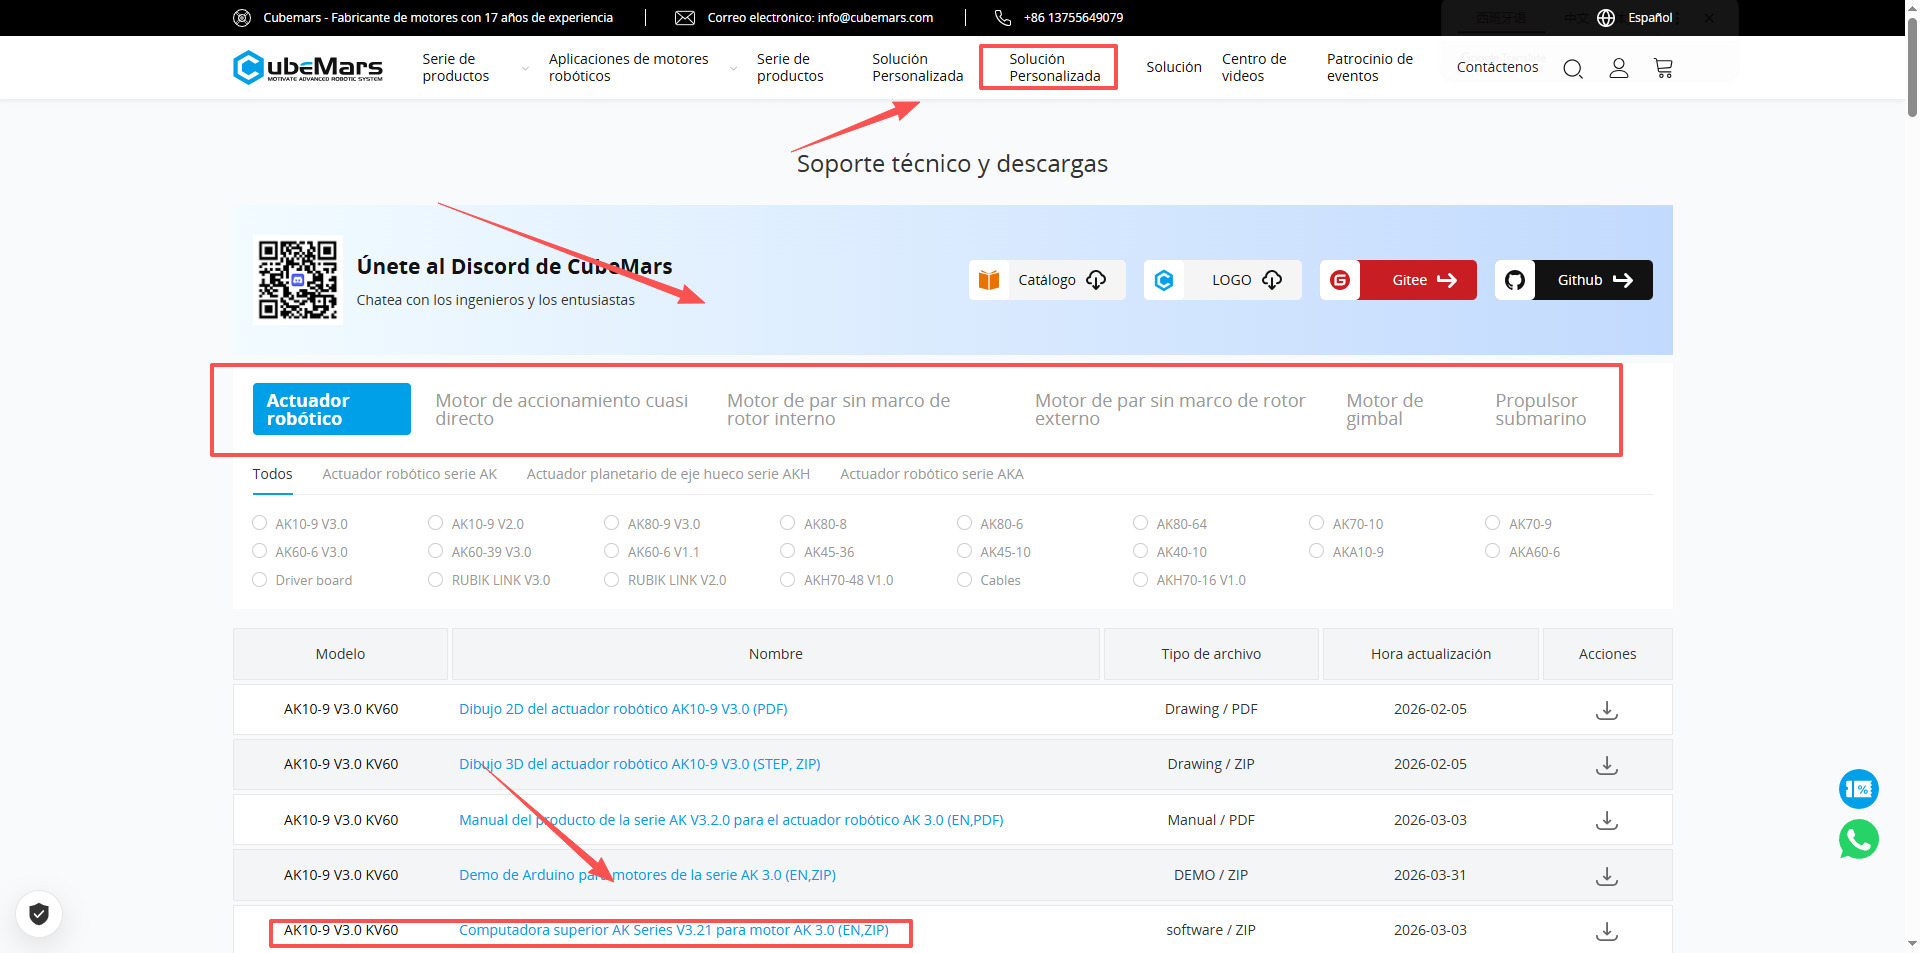Click the CubeMars logo
Viewport: 1920px width, 953px height.
[308, 67]
